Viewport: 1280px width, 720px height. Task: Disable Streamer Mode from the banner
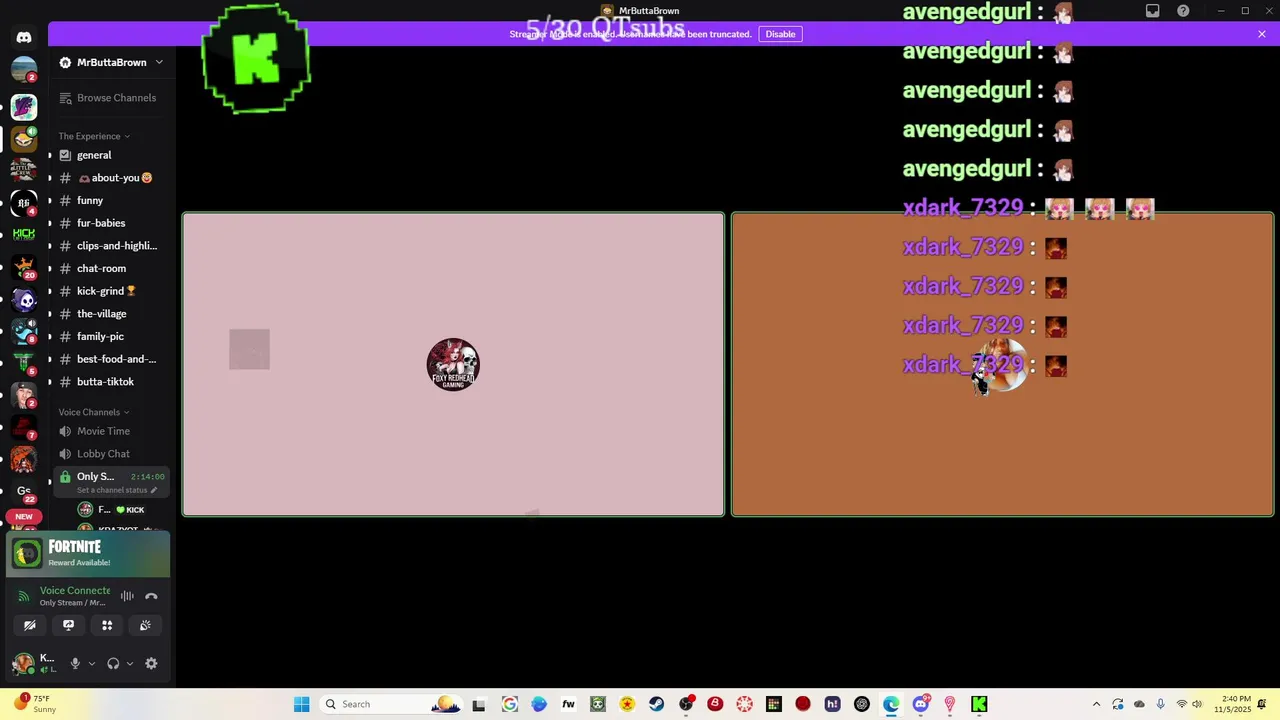click(x=780, y=34)
